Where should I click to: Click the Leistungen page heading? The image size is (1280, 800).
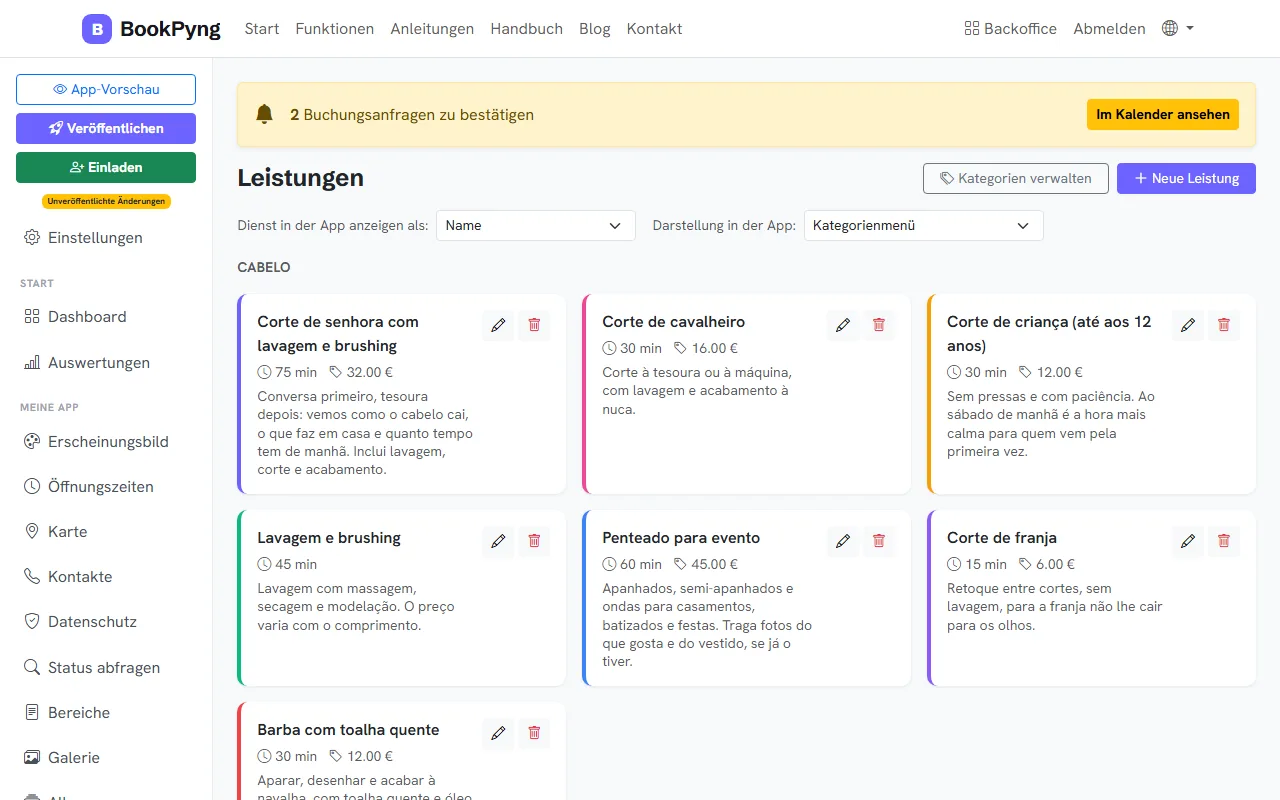coord(300,178)
